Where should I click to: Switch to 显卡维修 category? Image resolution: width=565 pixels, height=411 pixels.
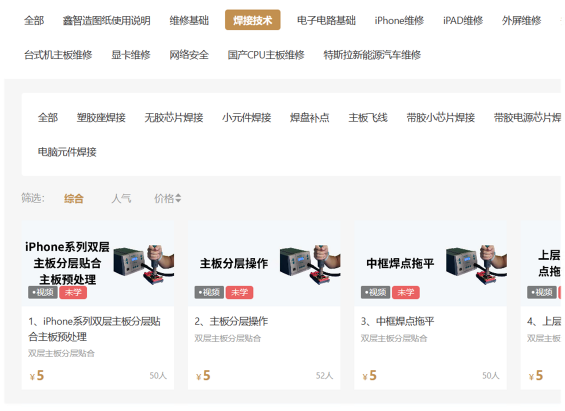[x=131, y=55]
